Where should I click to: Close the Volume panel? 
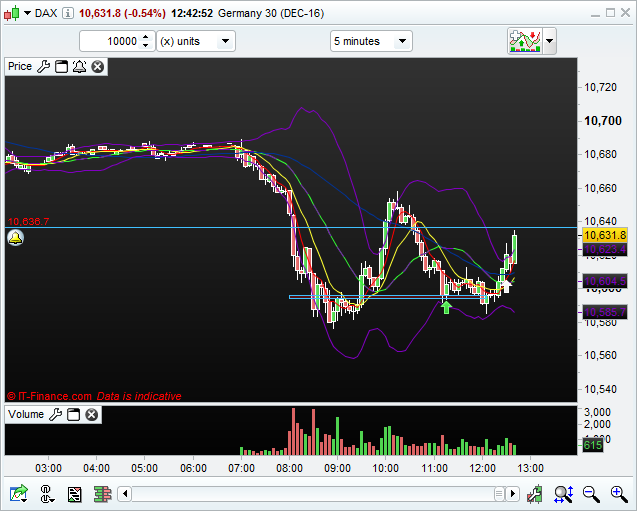(92, 415)
